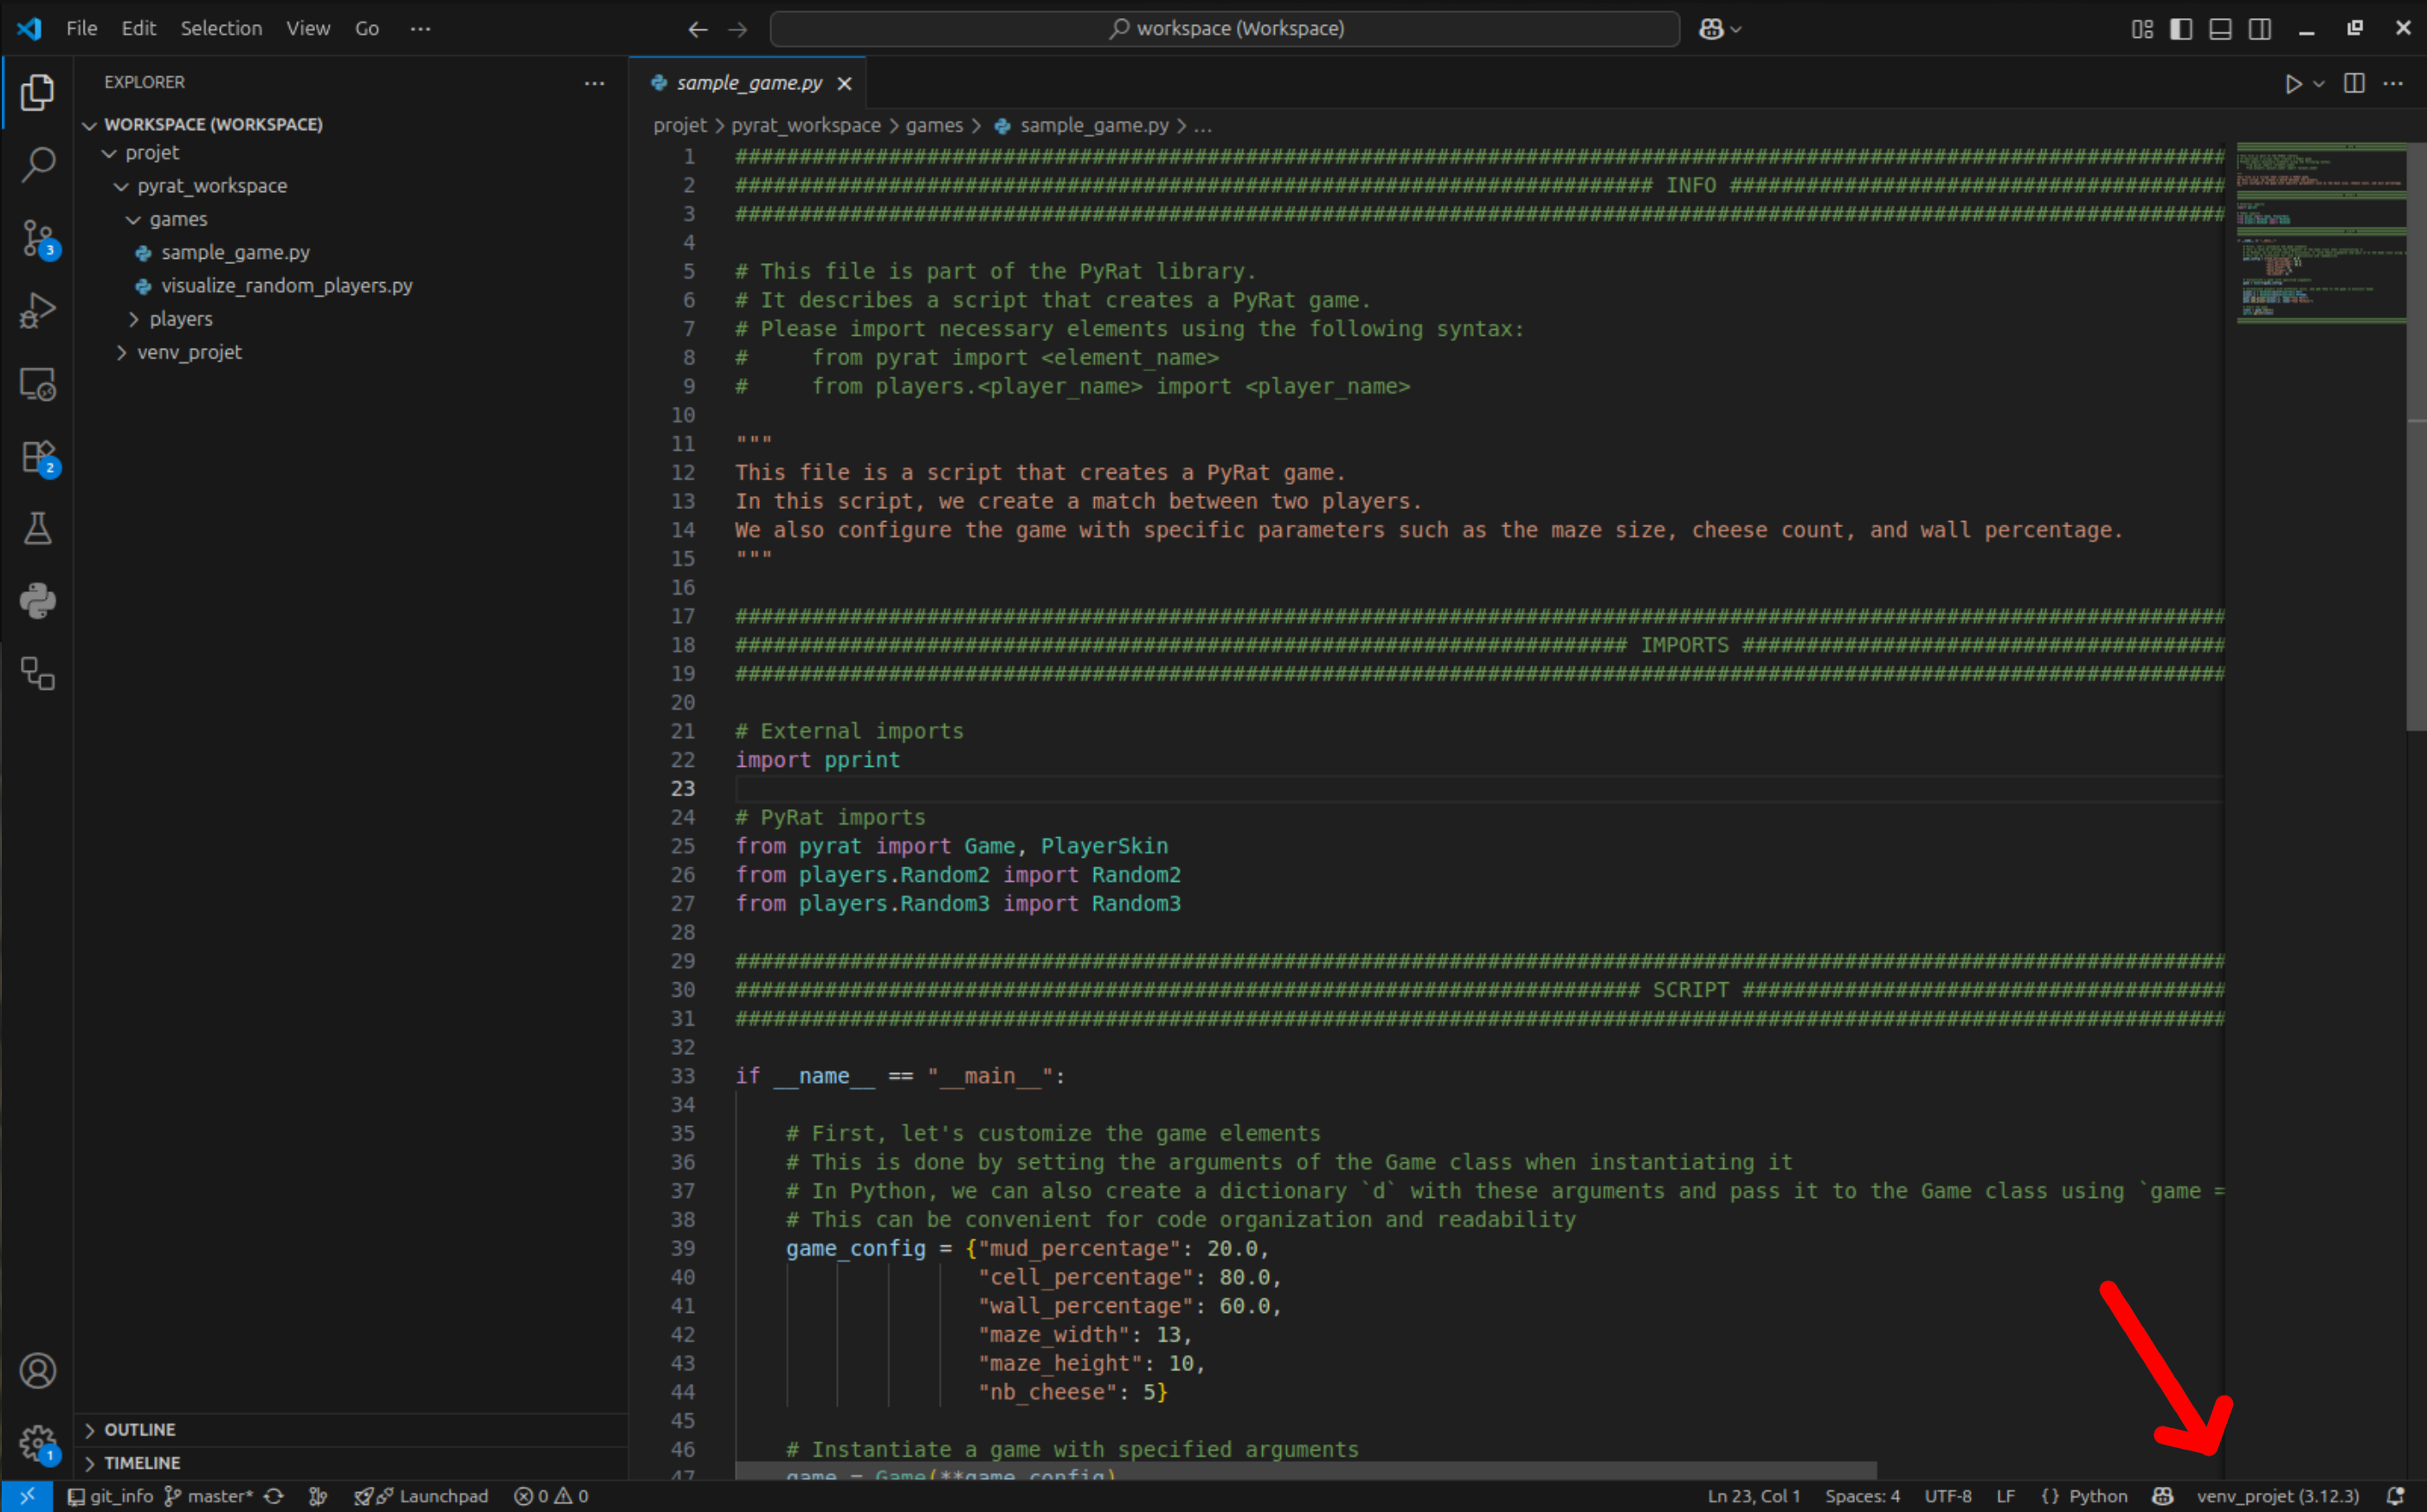Image resolution: width=2427 pixels, height=1512 pixels.
Task: Expand the players folder
Action: [x=180, y=319]
